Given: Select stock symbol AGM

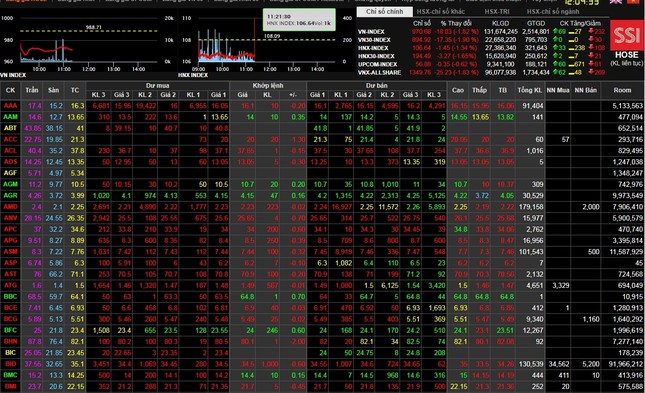Looking at the screenshot, I should click(11, 184).
